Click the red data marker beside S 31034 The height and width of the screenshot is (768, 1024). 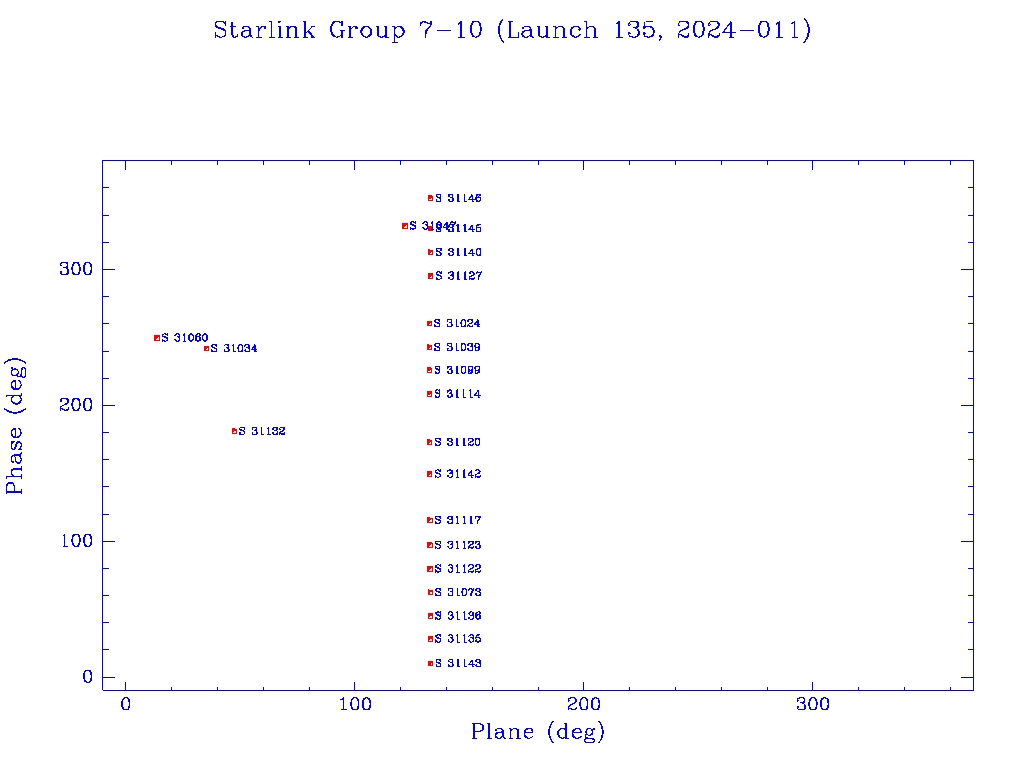[x=206, y=349]
